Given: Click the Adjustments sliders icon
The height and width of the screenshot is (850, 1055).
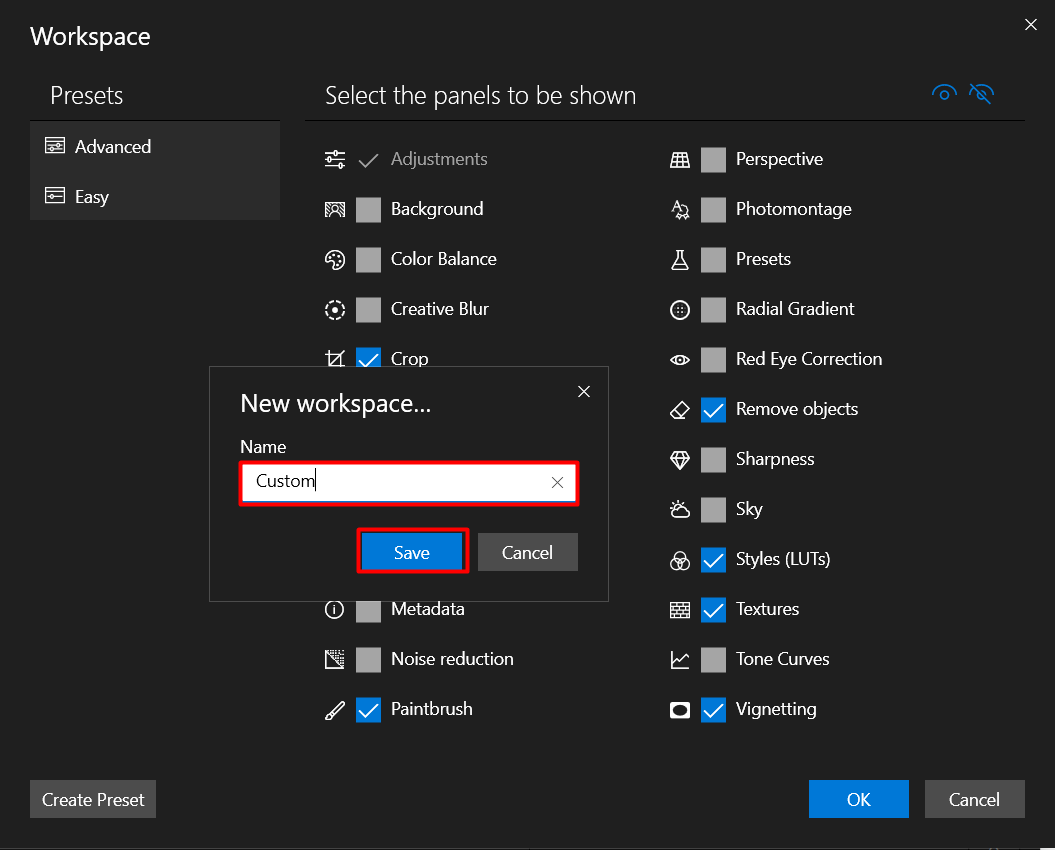Looking at the screenshot, I should pos(334,160).
